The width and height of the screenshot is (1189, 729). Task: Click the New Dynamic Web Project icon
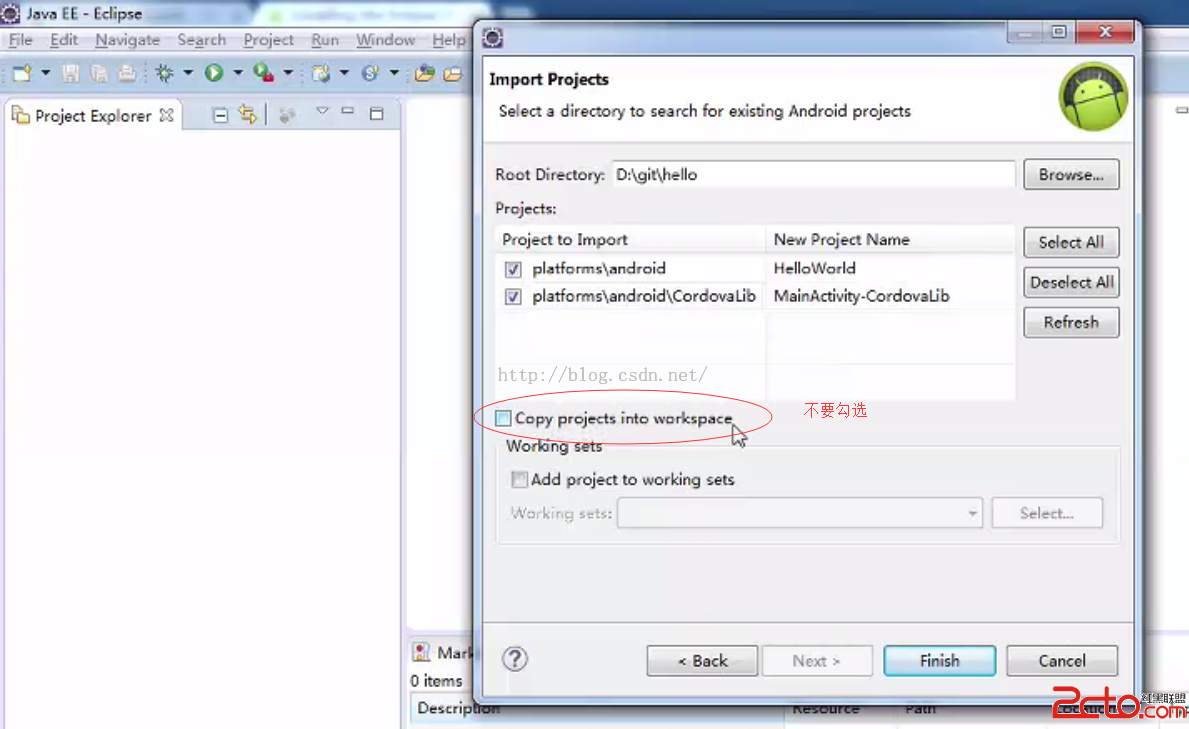coord(321,73)
